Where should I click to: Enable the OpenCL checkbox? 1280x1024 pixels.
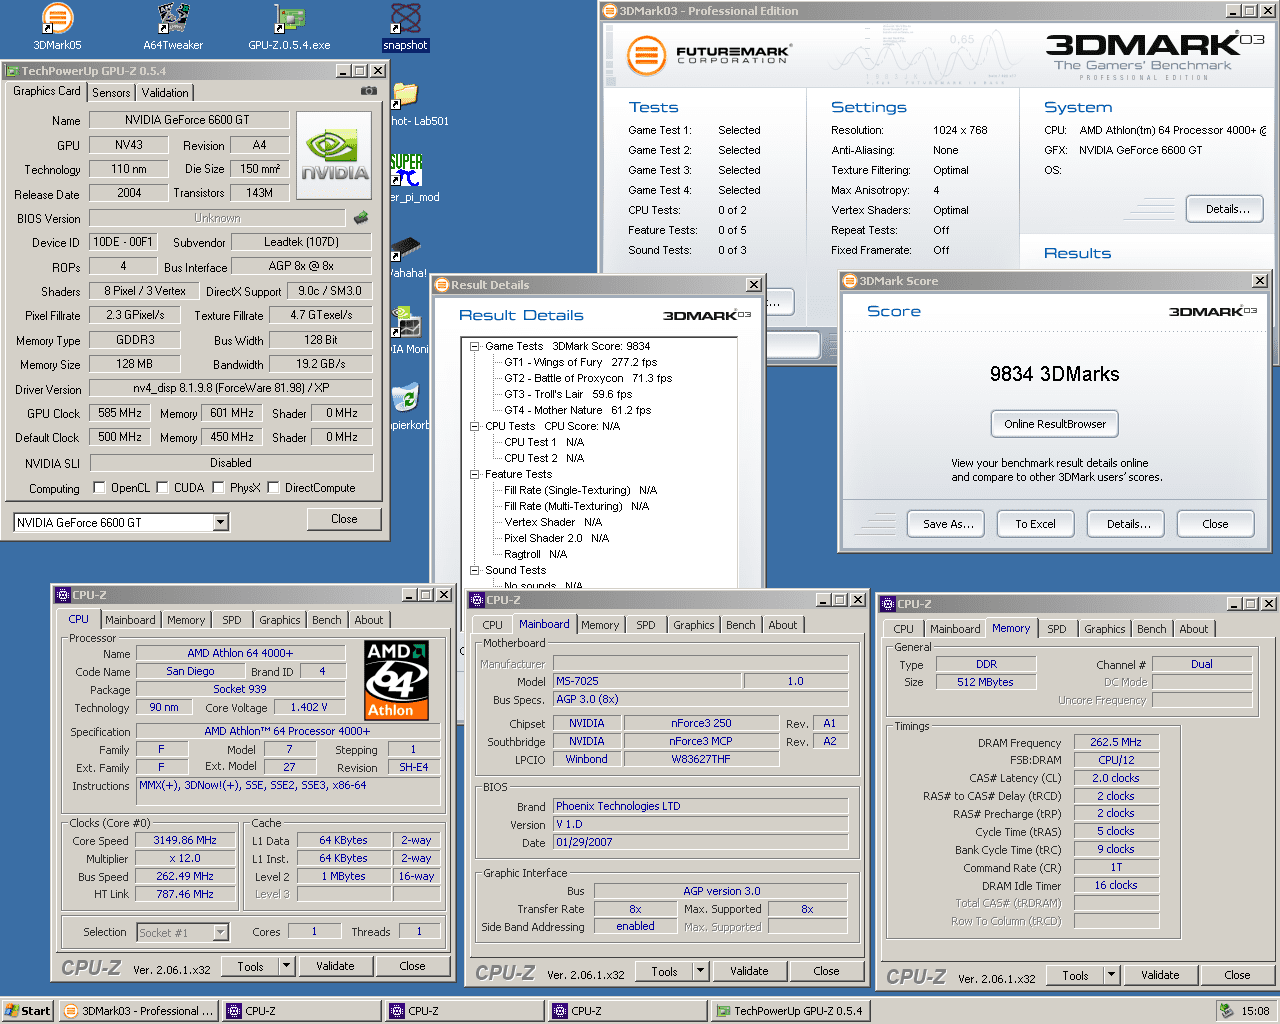pos(99,488)
